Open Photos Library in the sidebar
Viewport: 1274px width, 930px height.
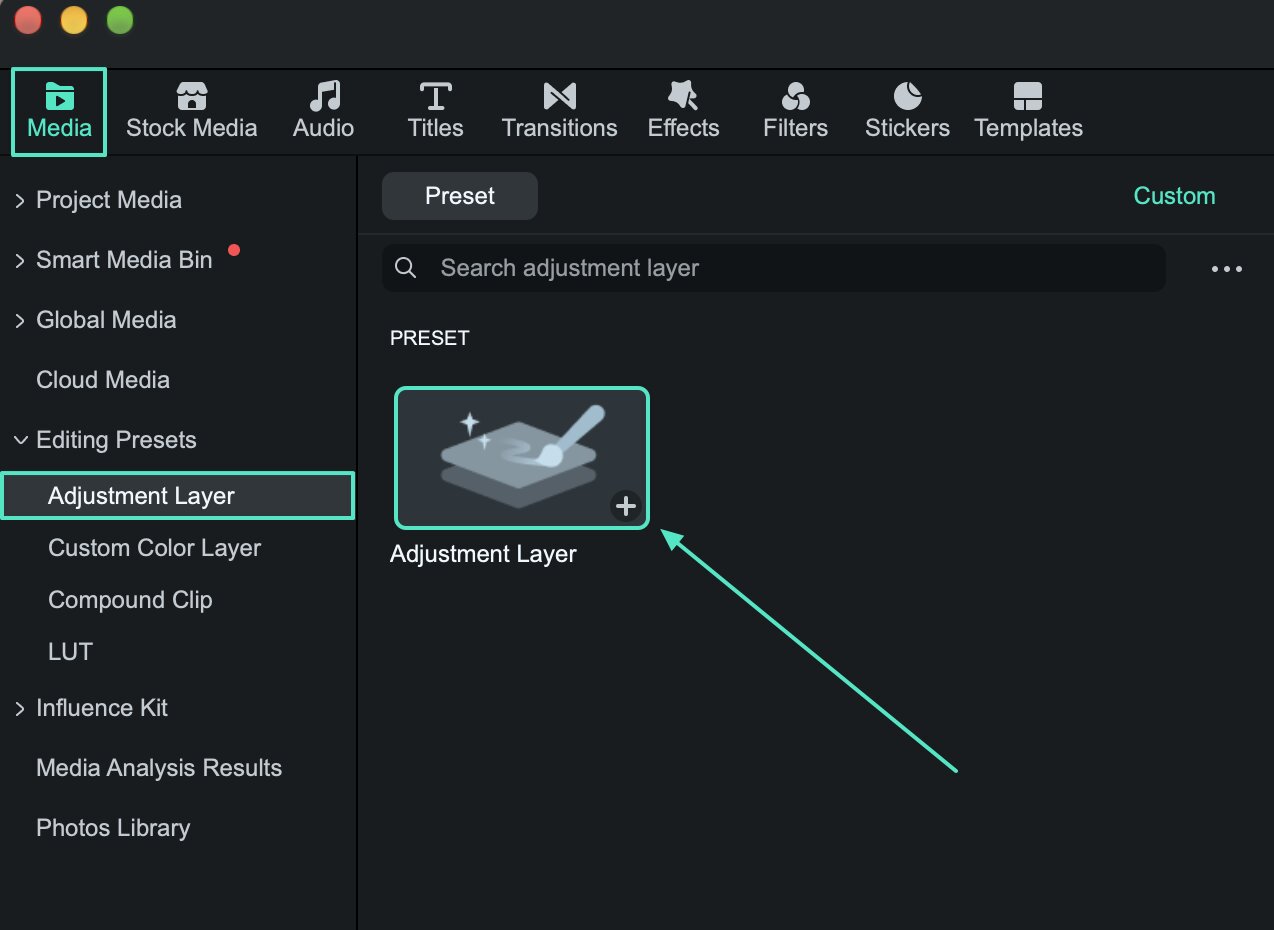point(113,828)
